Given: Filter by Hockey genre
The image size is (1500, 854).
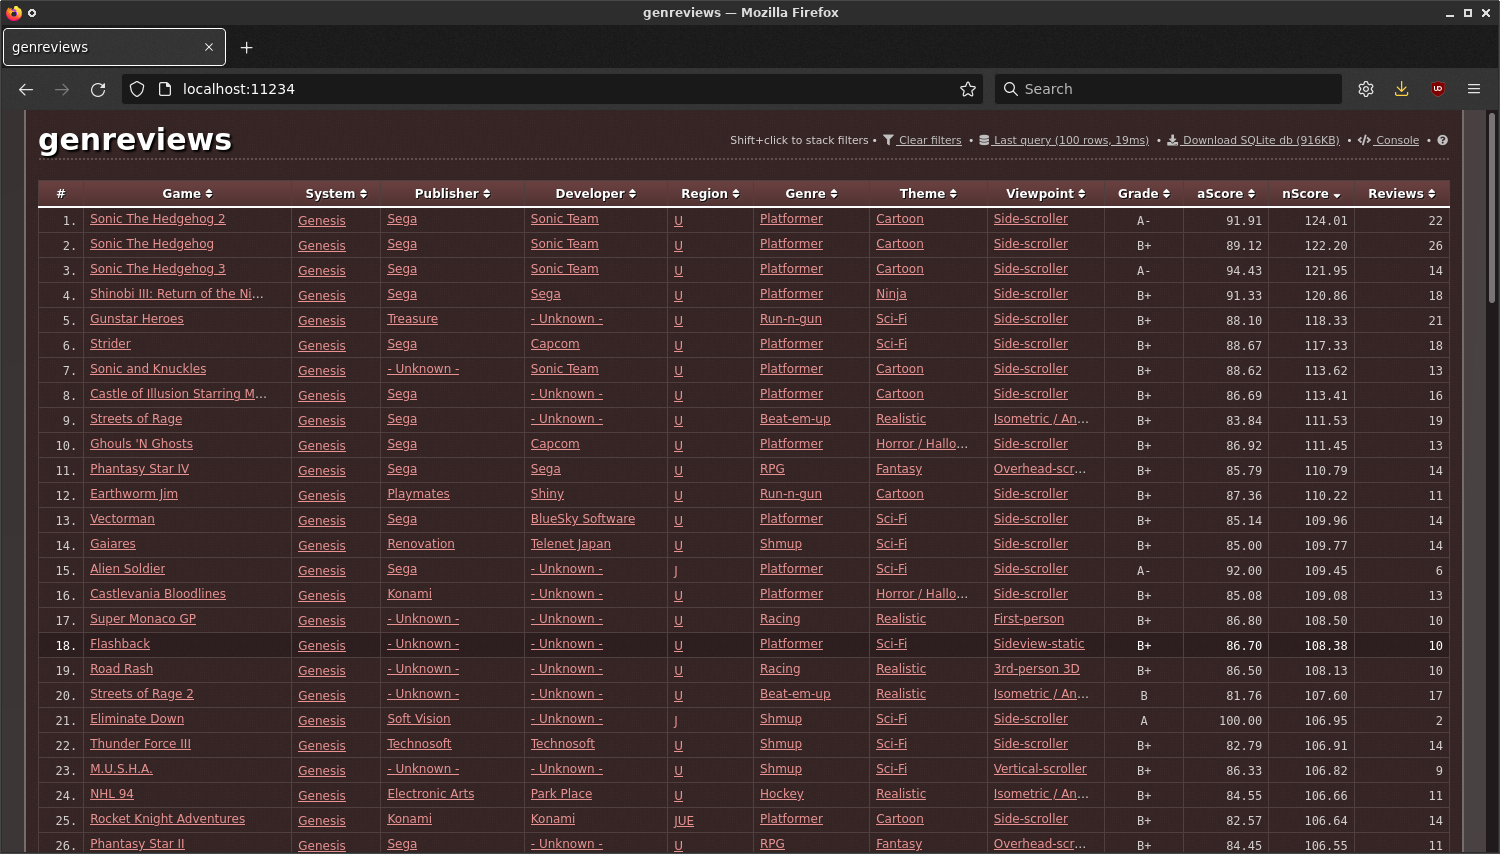Looking at the screenshot, I should pyautogui.click(x=782, y=794).
